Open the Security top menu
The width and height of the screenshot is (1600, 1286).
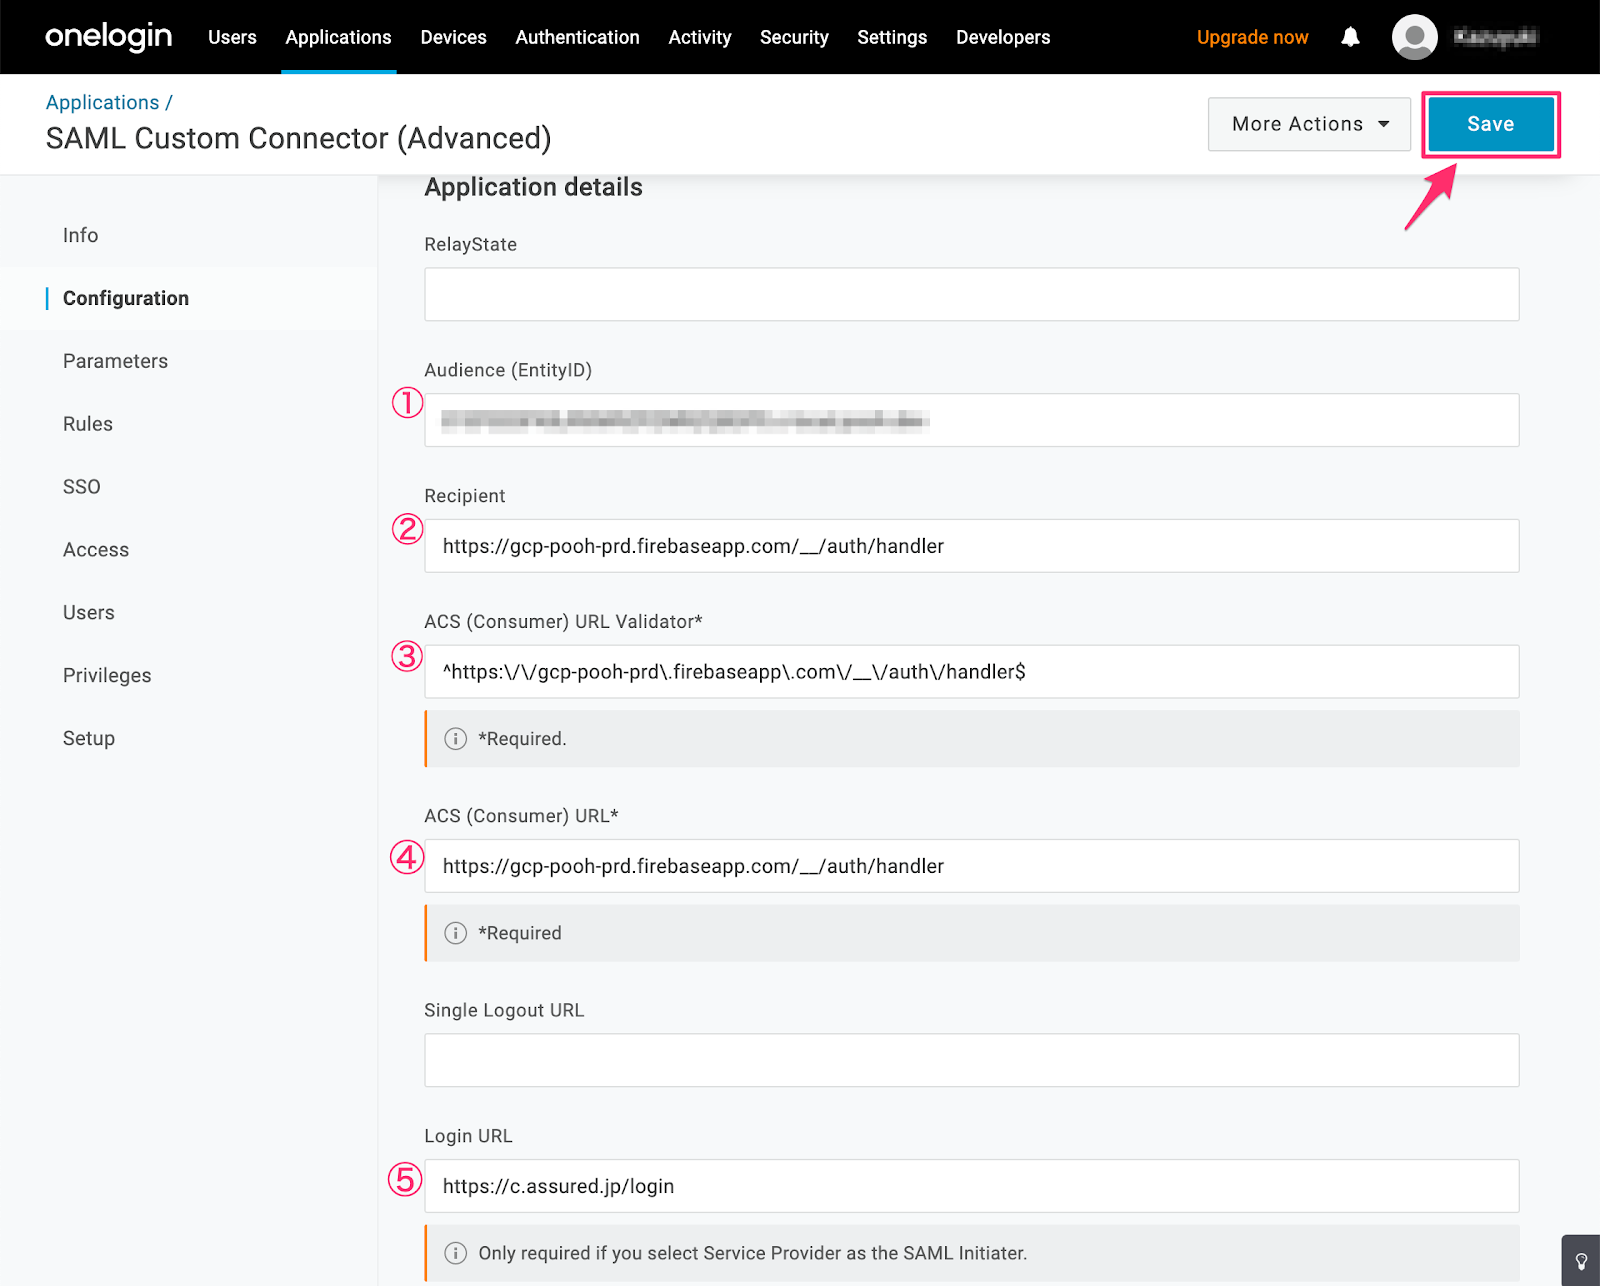pyautogui.click(x=794, y=37)
